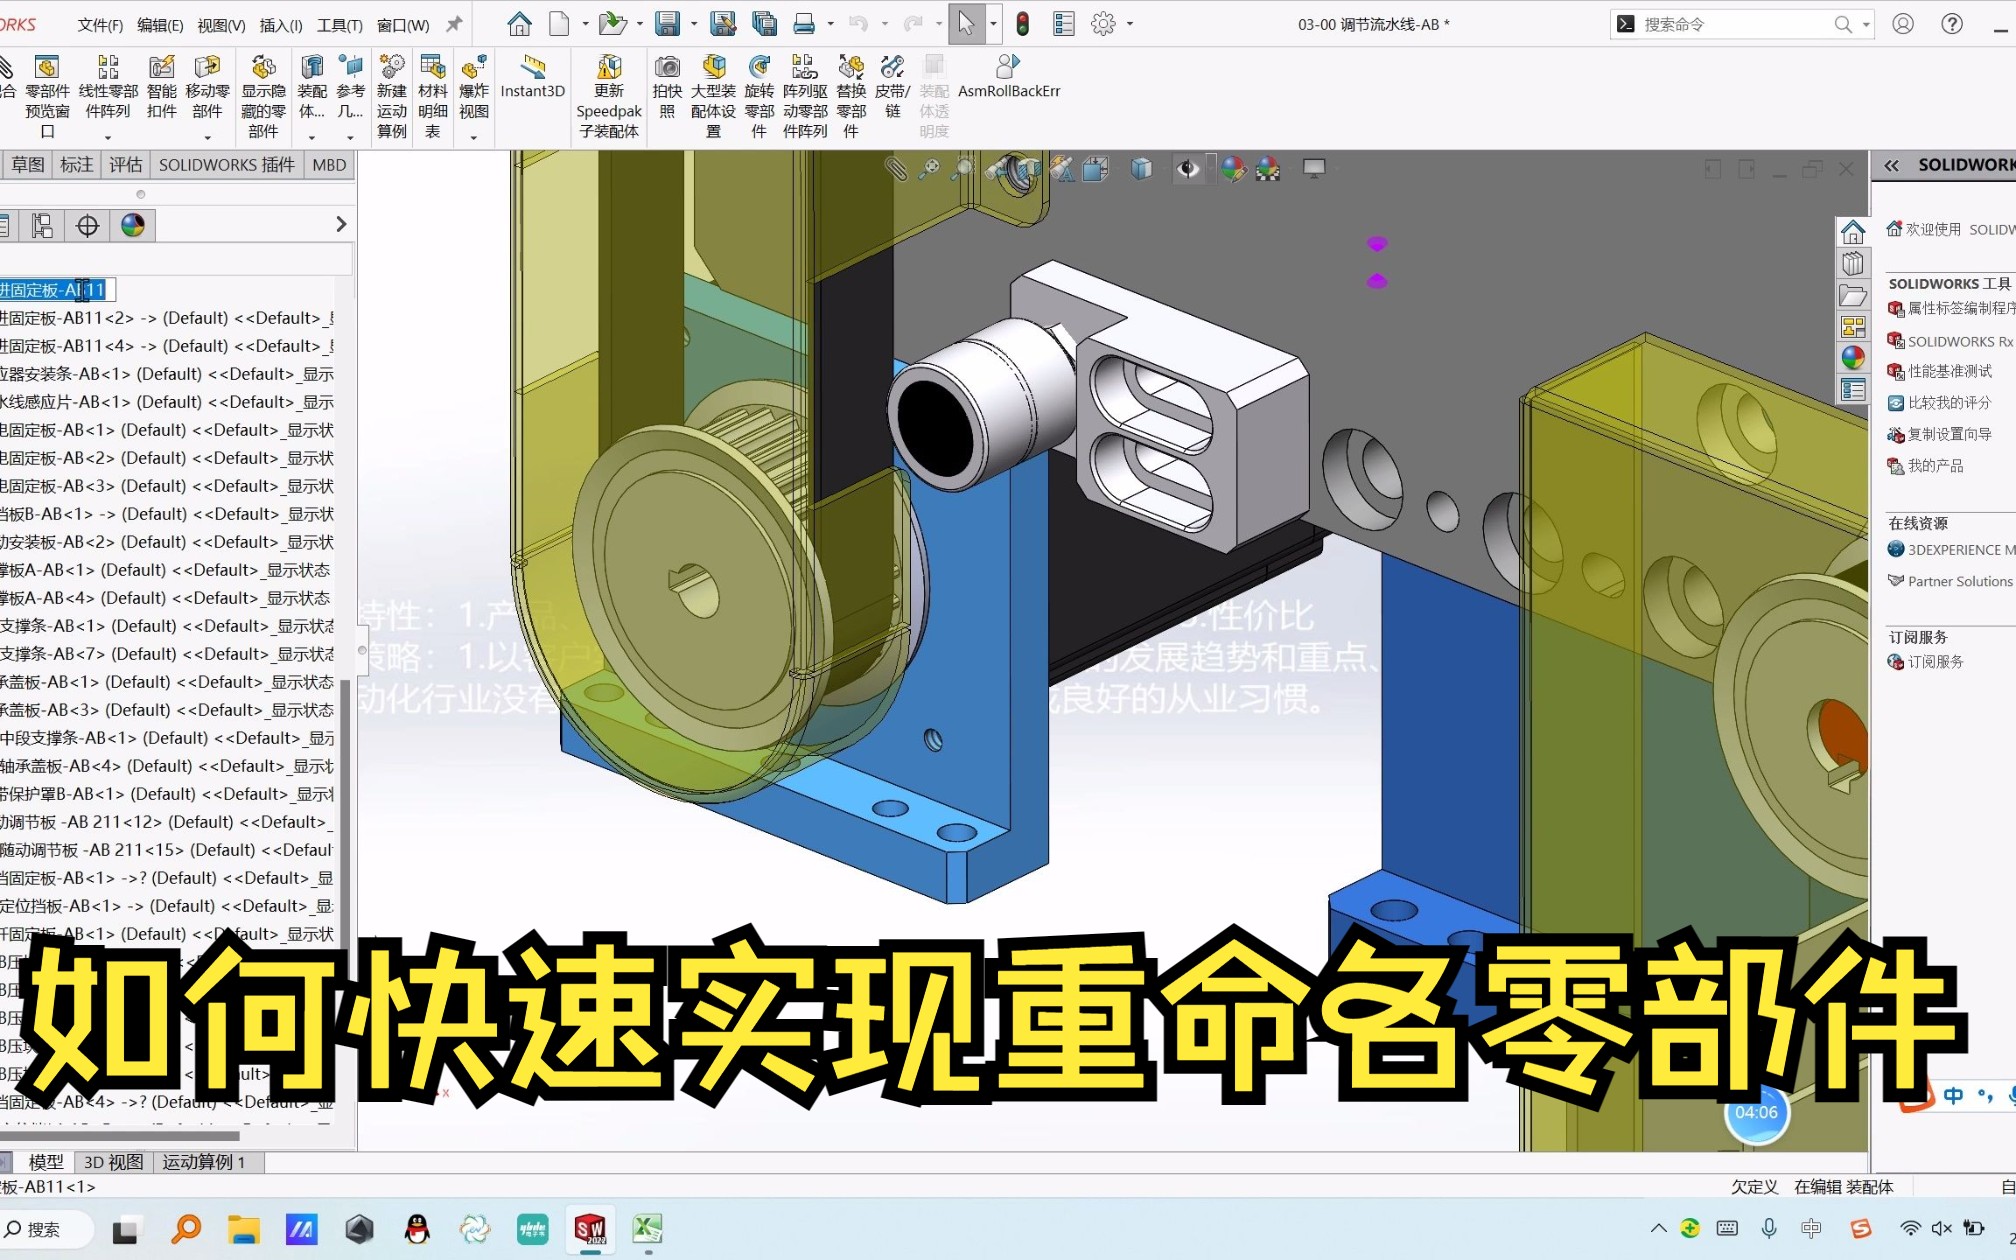Select the 爆炸视图 (Exploded View) tool
This screenshot has width=2016, height=1260.
[x=473, y=90]
